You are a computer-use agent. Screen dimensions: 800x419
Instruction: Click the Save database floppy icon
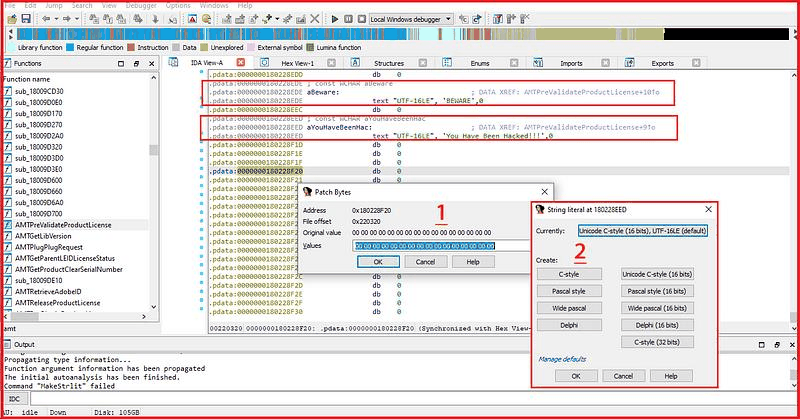(x=26, y=19)
